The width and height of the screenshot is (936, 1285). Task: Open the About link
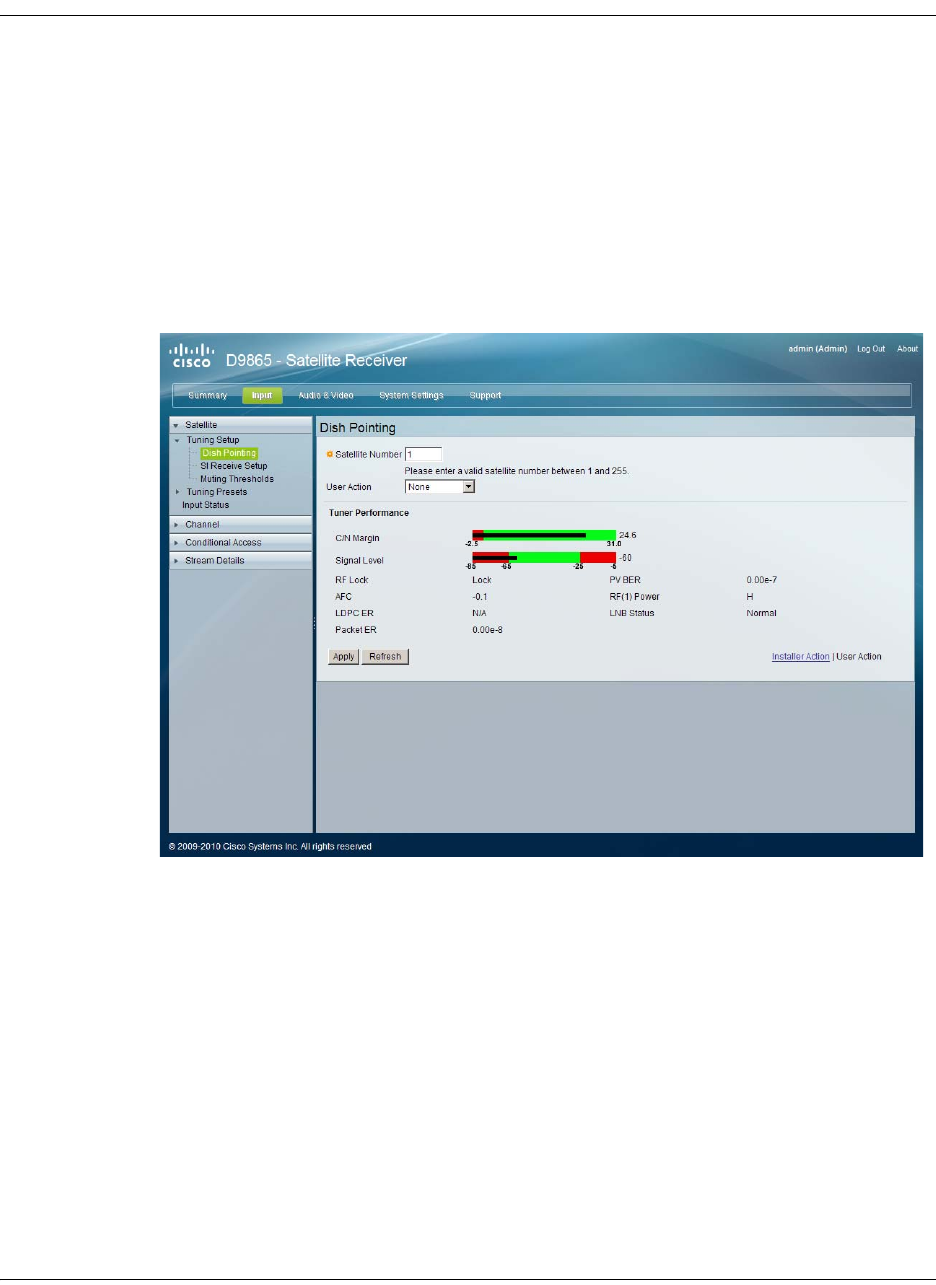click(907, 349)
